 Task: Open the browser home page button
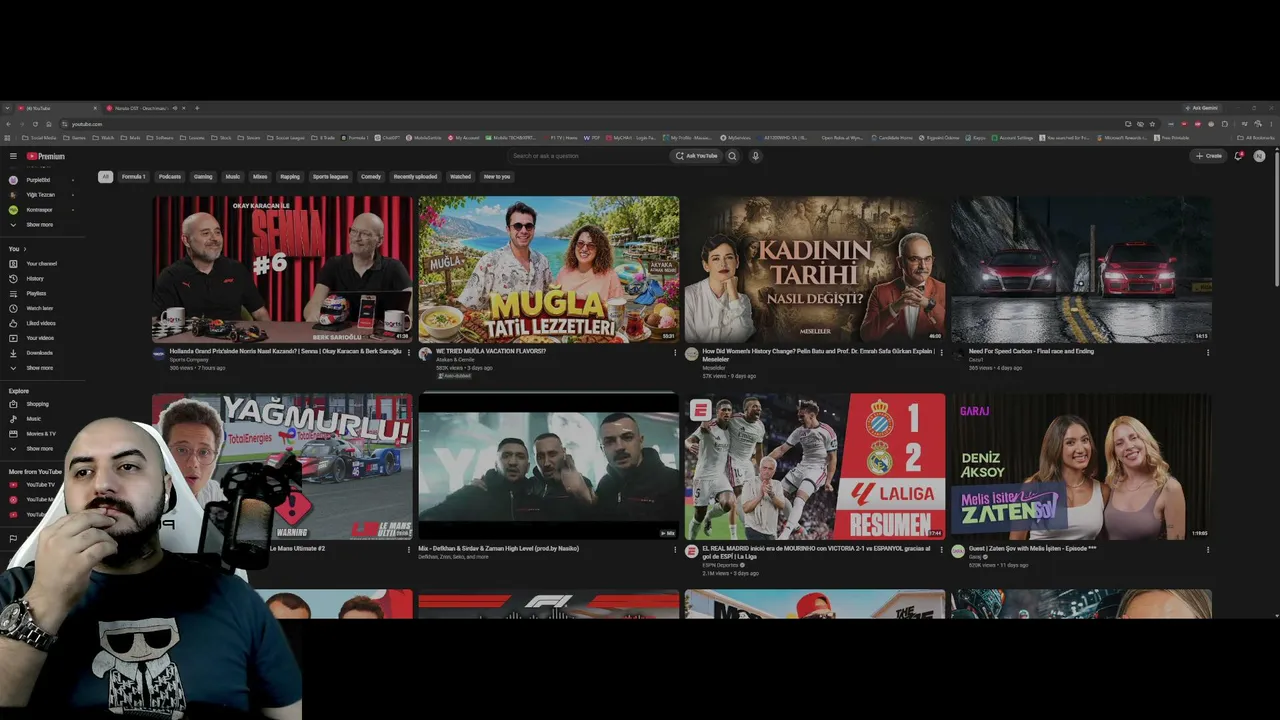pyautogui.click(x=49, y=124)
